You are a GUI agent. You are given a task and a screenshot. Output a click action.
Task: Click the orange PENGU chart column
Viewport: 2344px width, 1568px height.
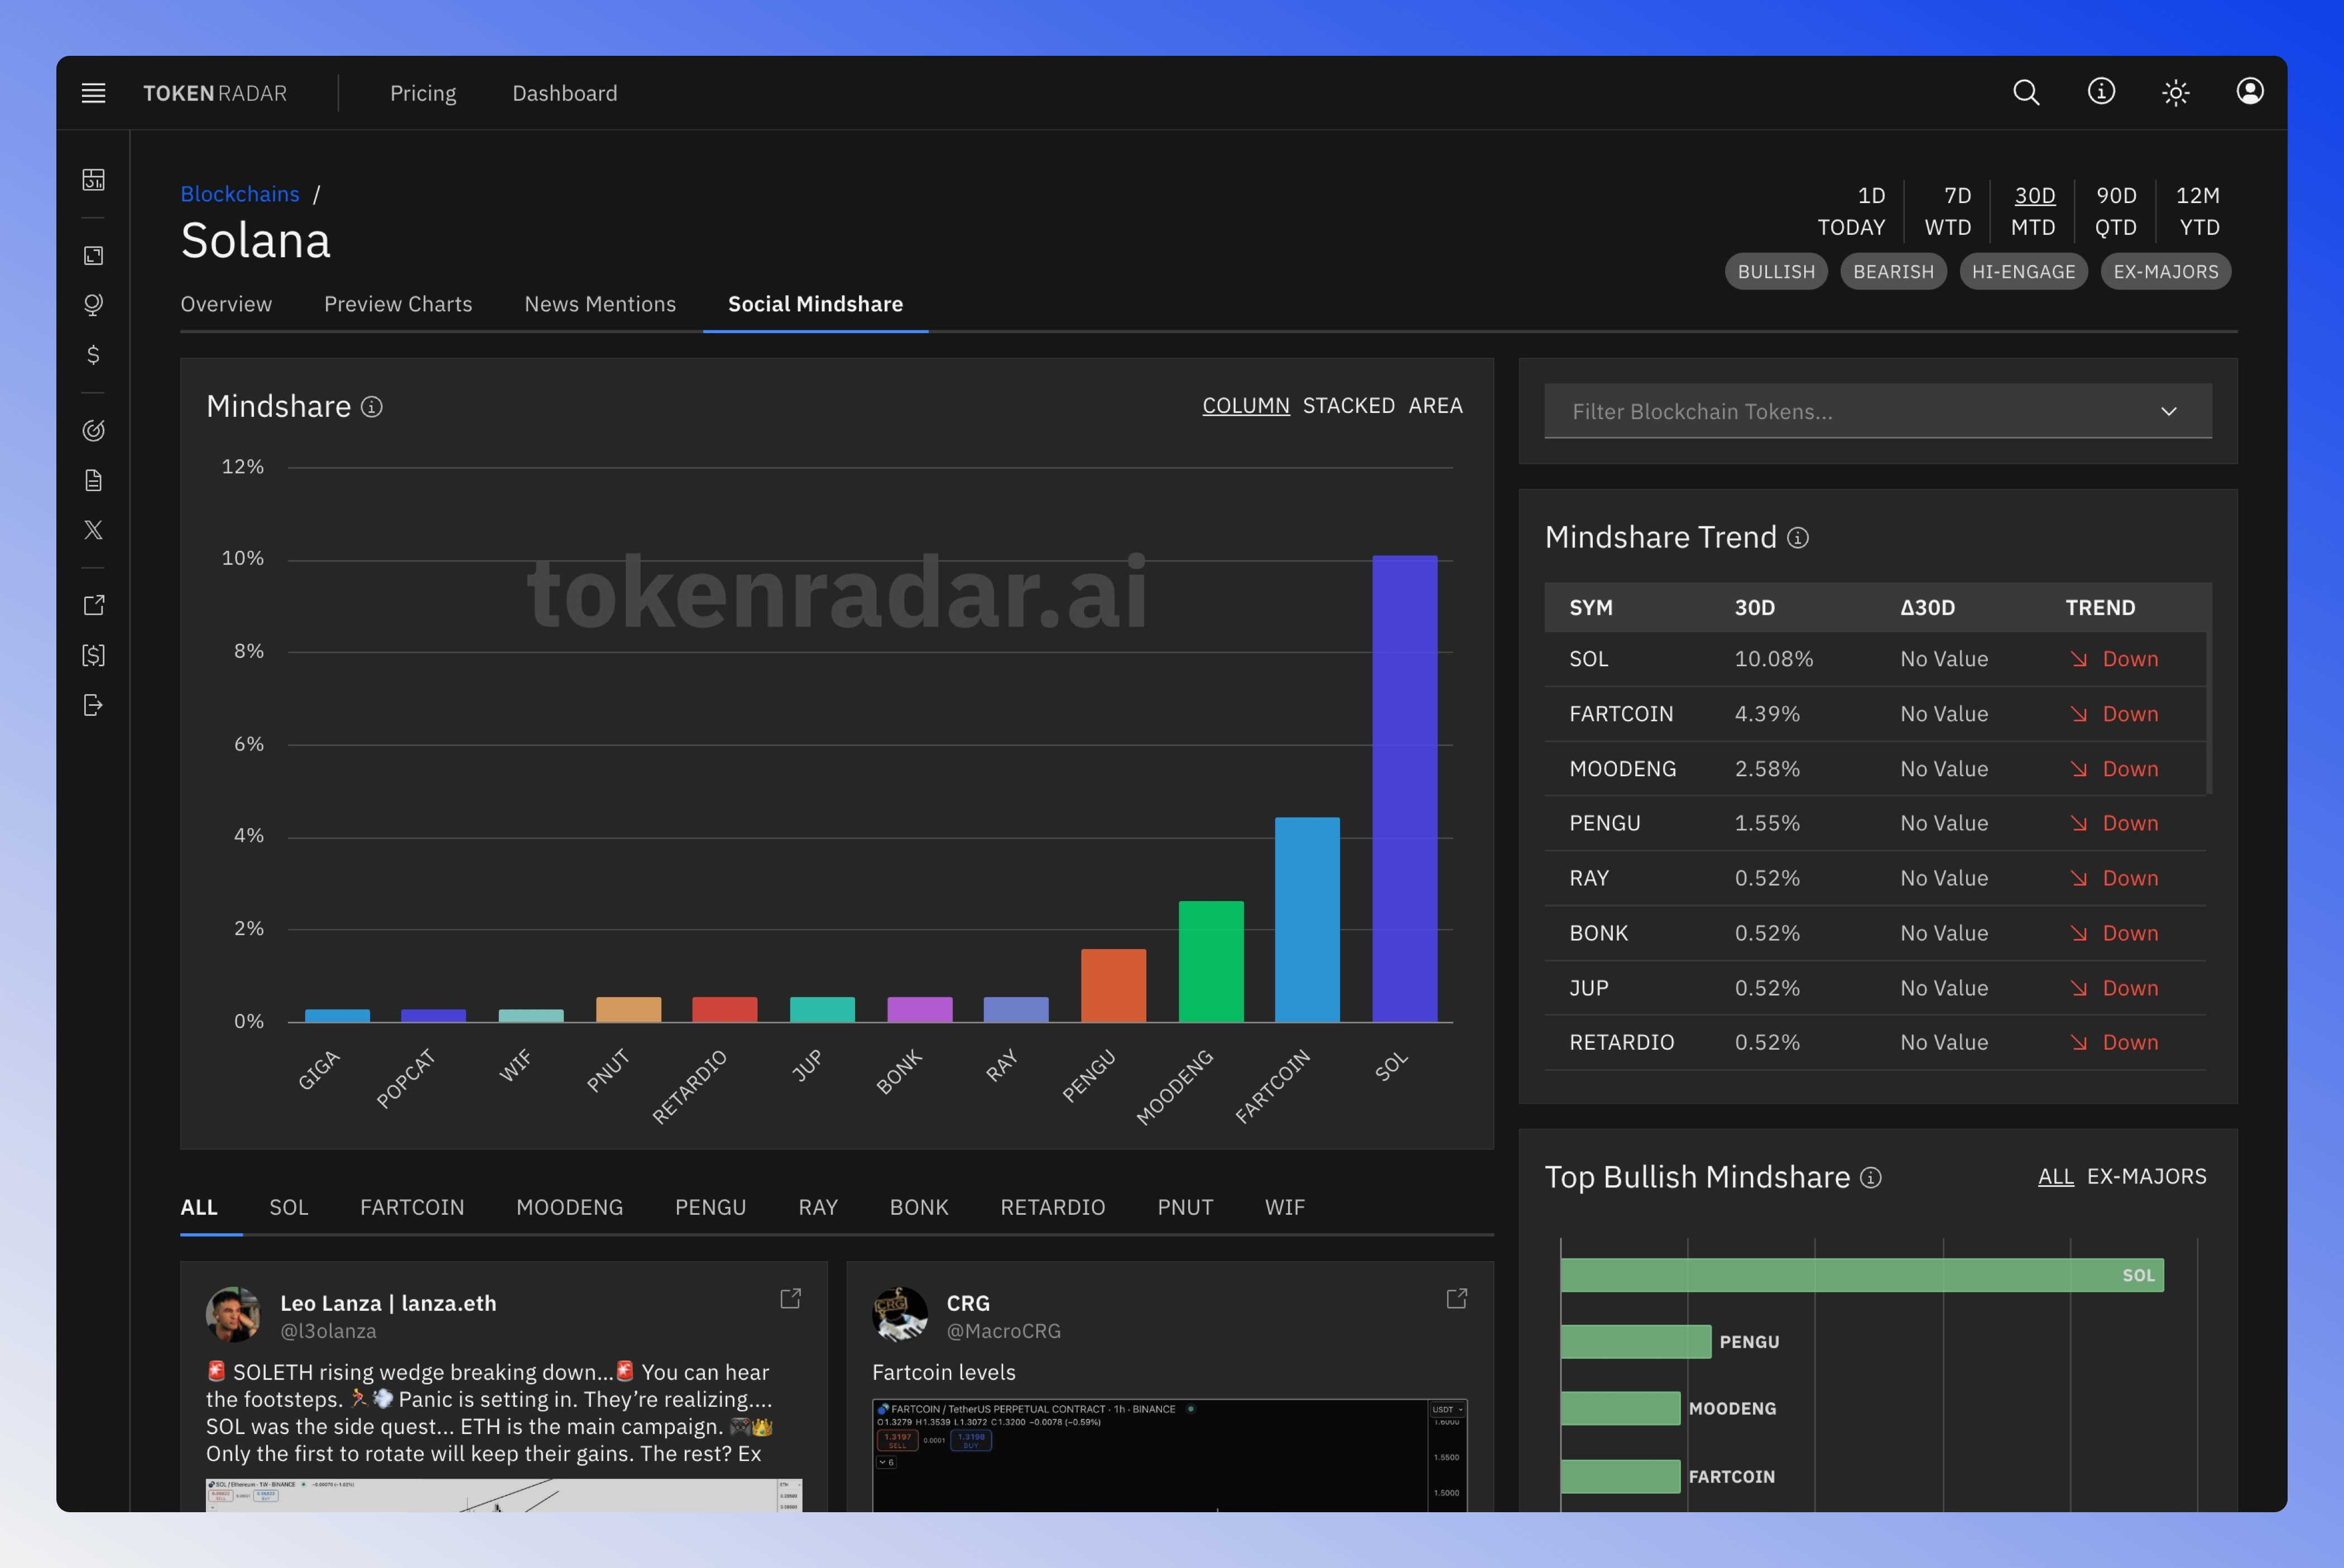click(1113, 985)
